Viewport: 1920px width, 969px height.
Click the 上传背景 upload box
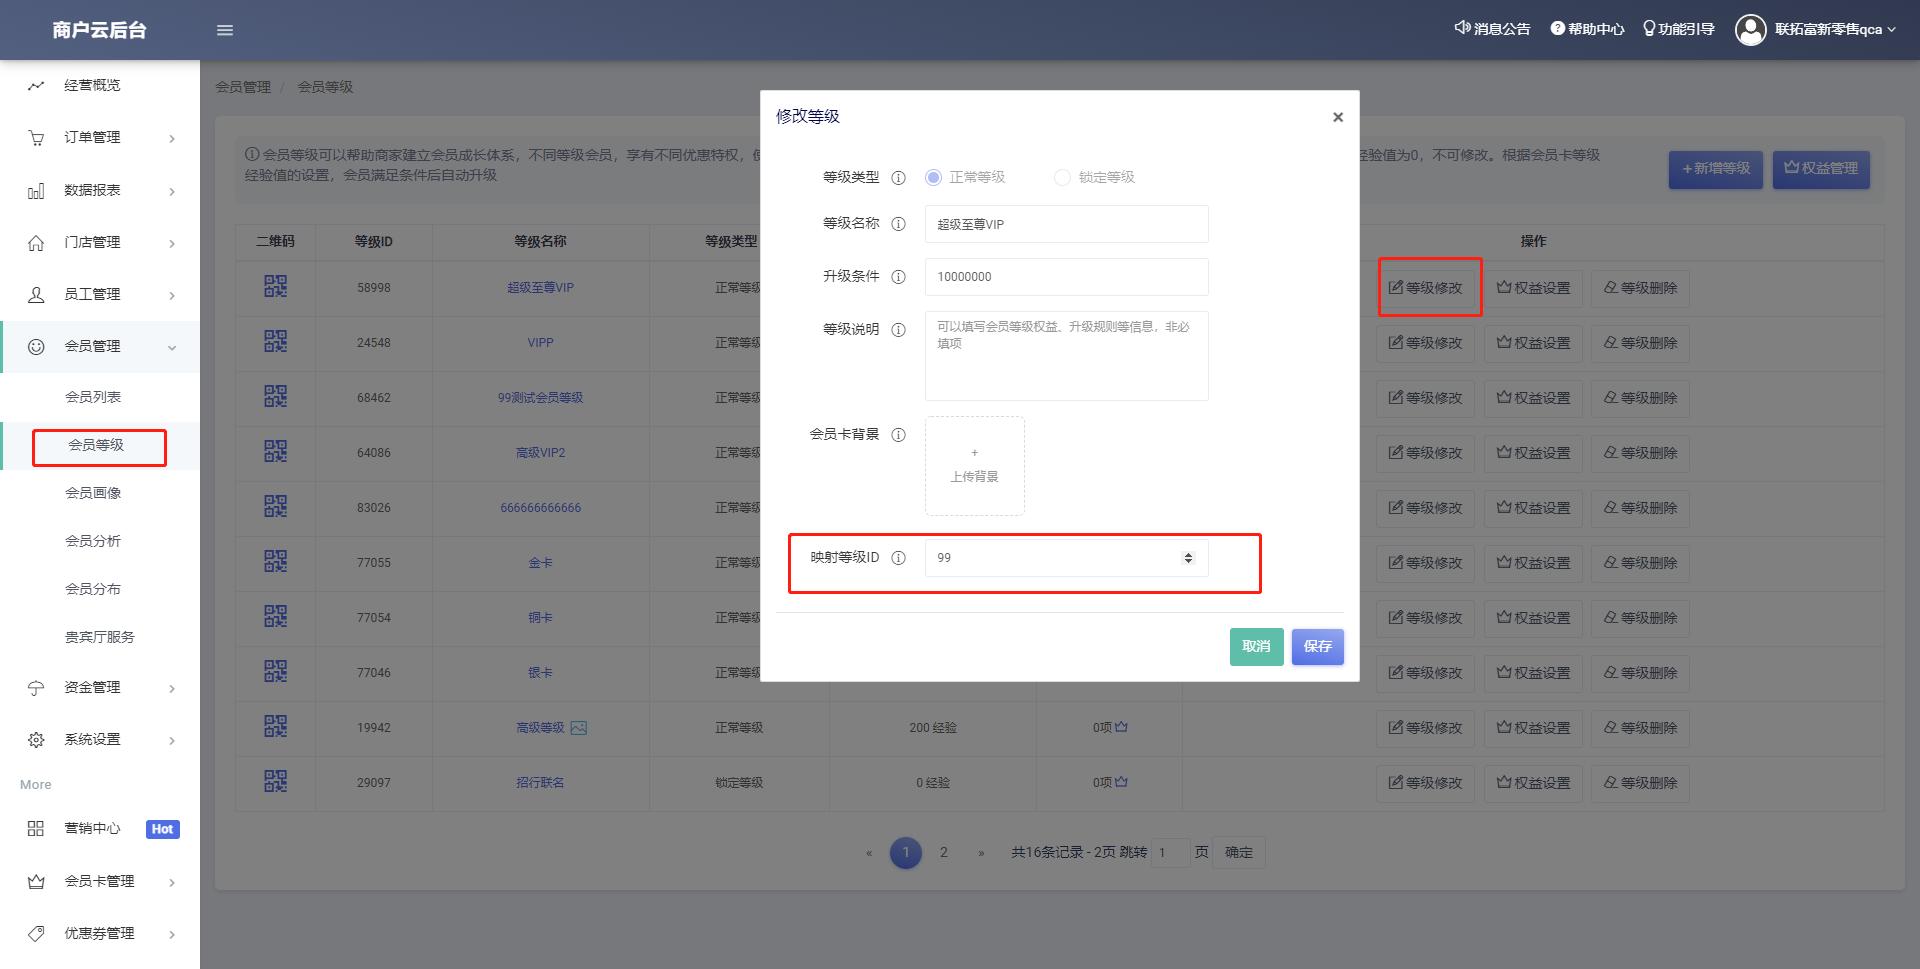(x=974, y=466)
